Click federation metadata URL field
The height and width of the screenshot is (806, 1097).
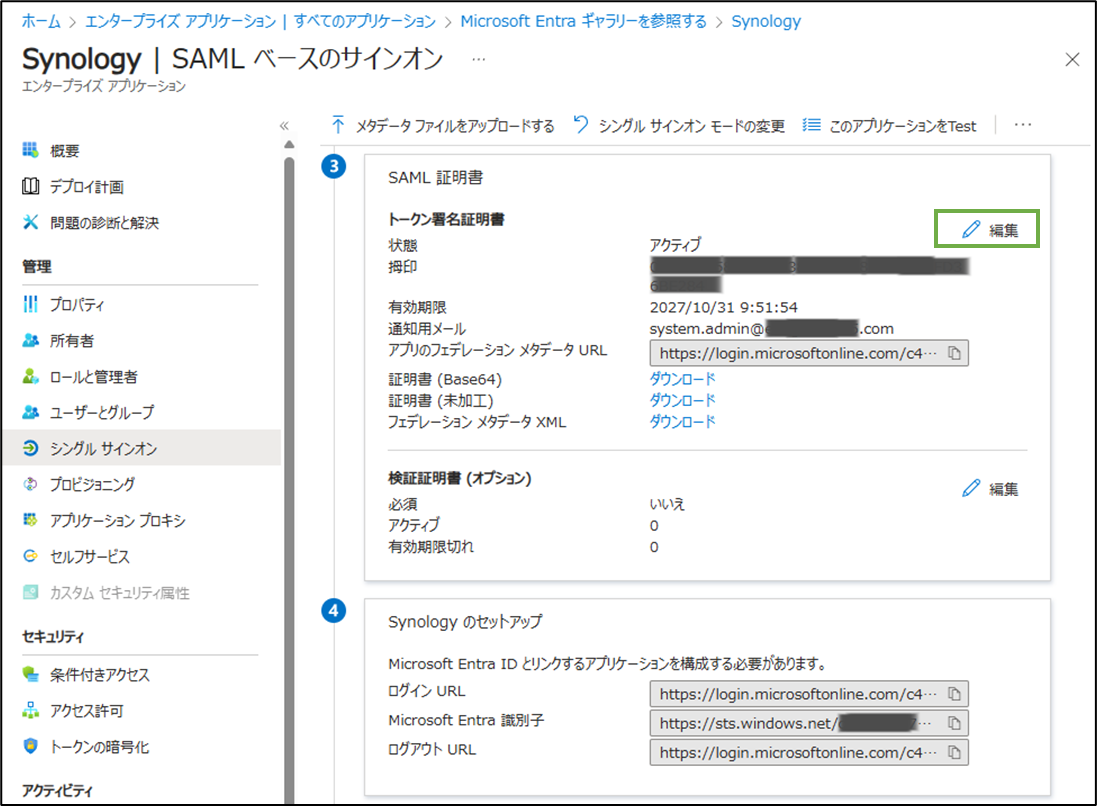809,353
